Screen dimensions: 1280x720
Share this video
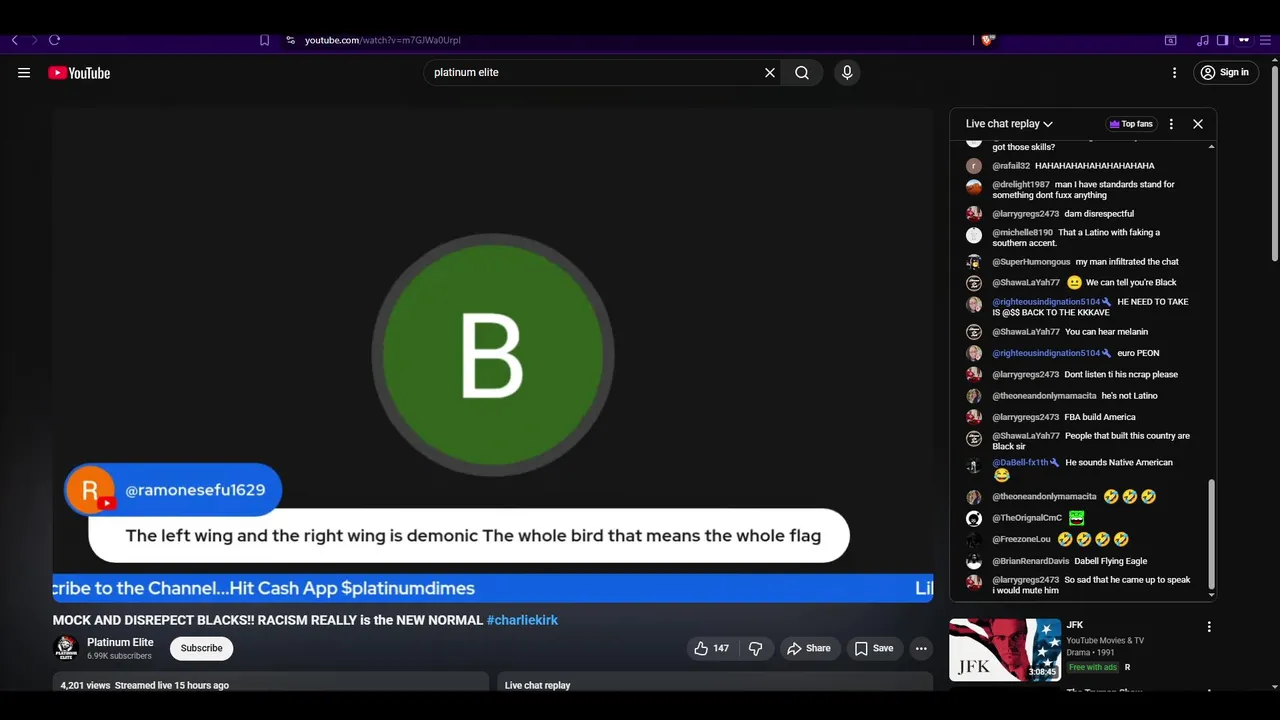[808, 648]
